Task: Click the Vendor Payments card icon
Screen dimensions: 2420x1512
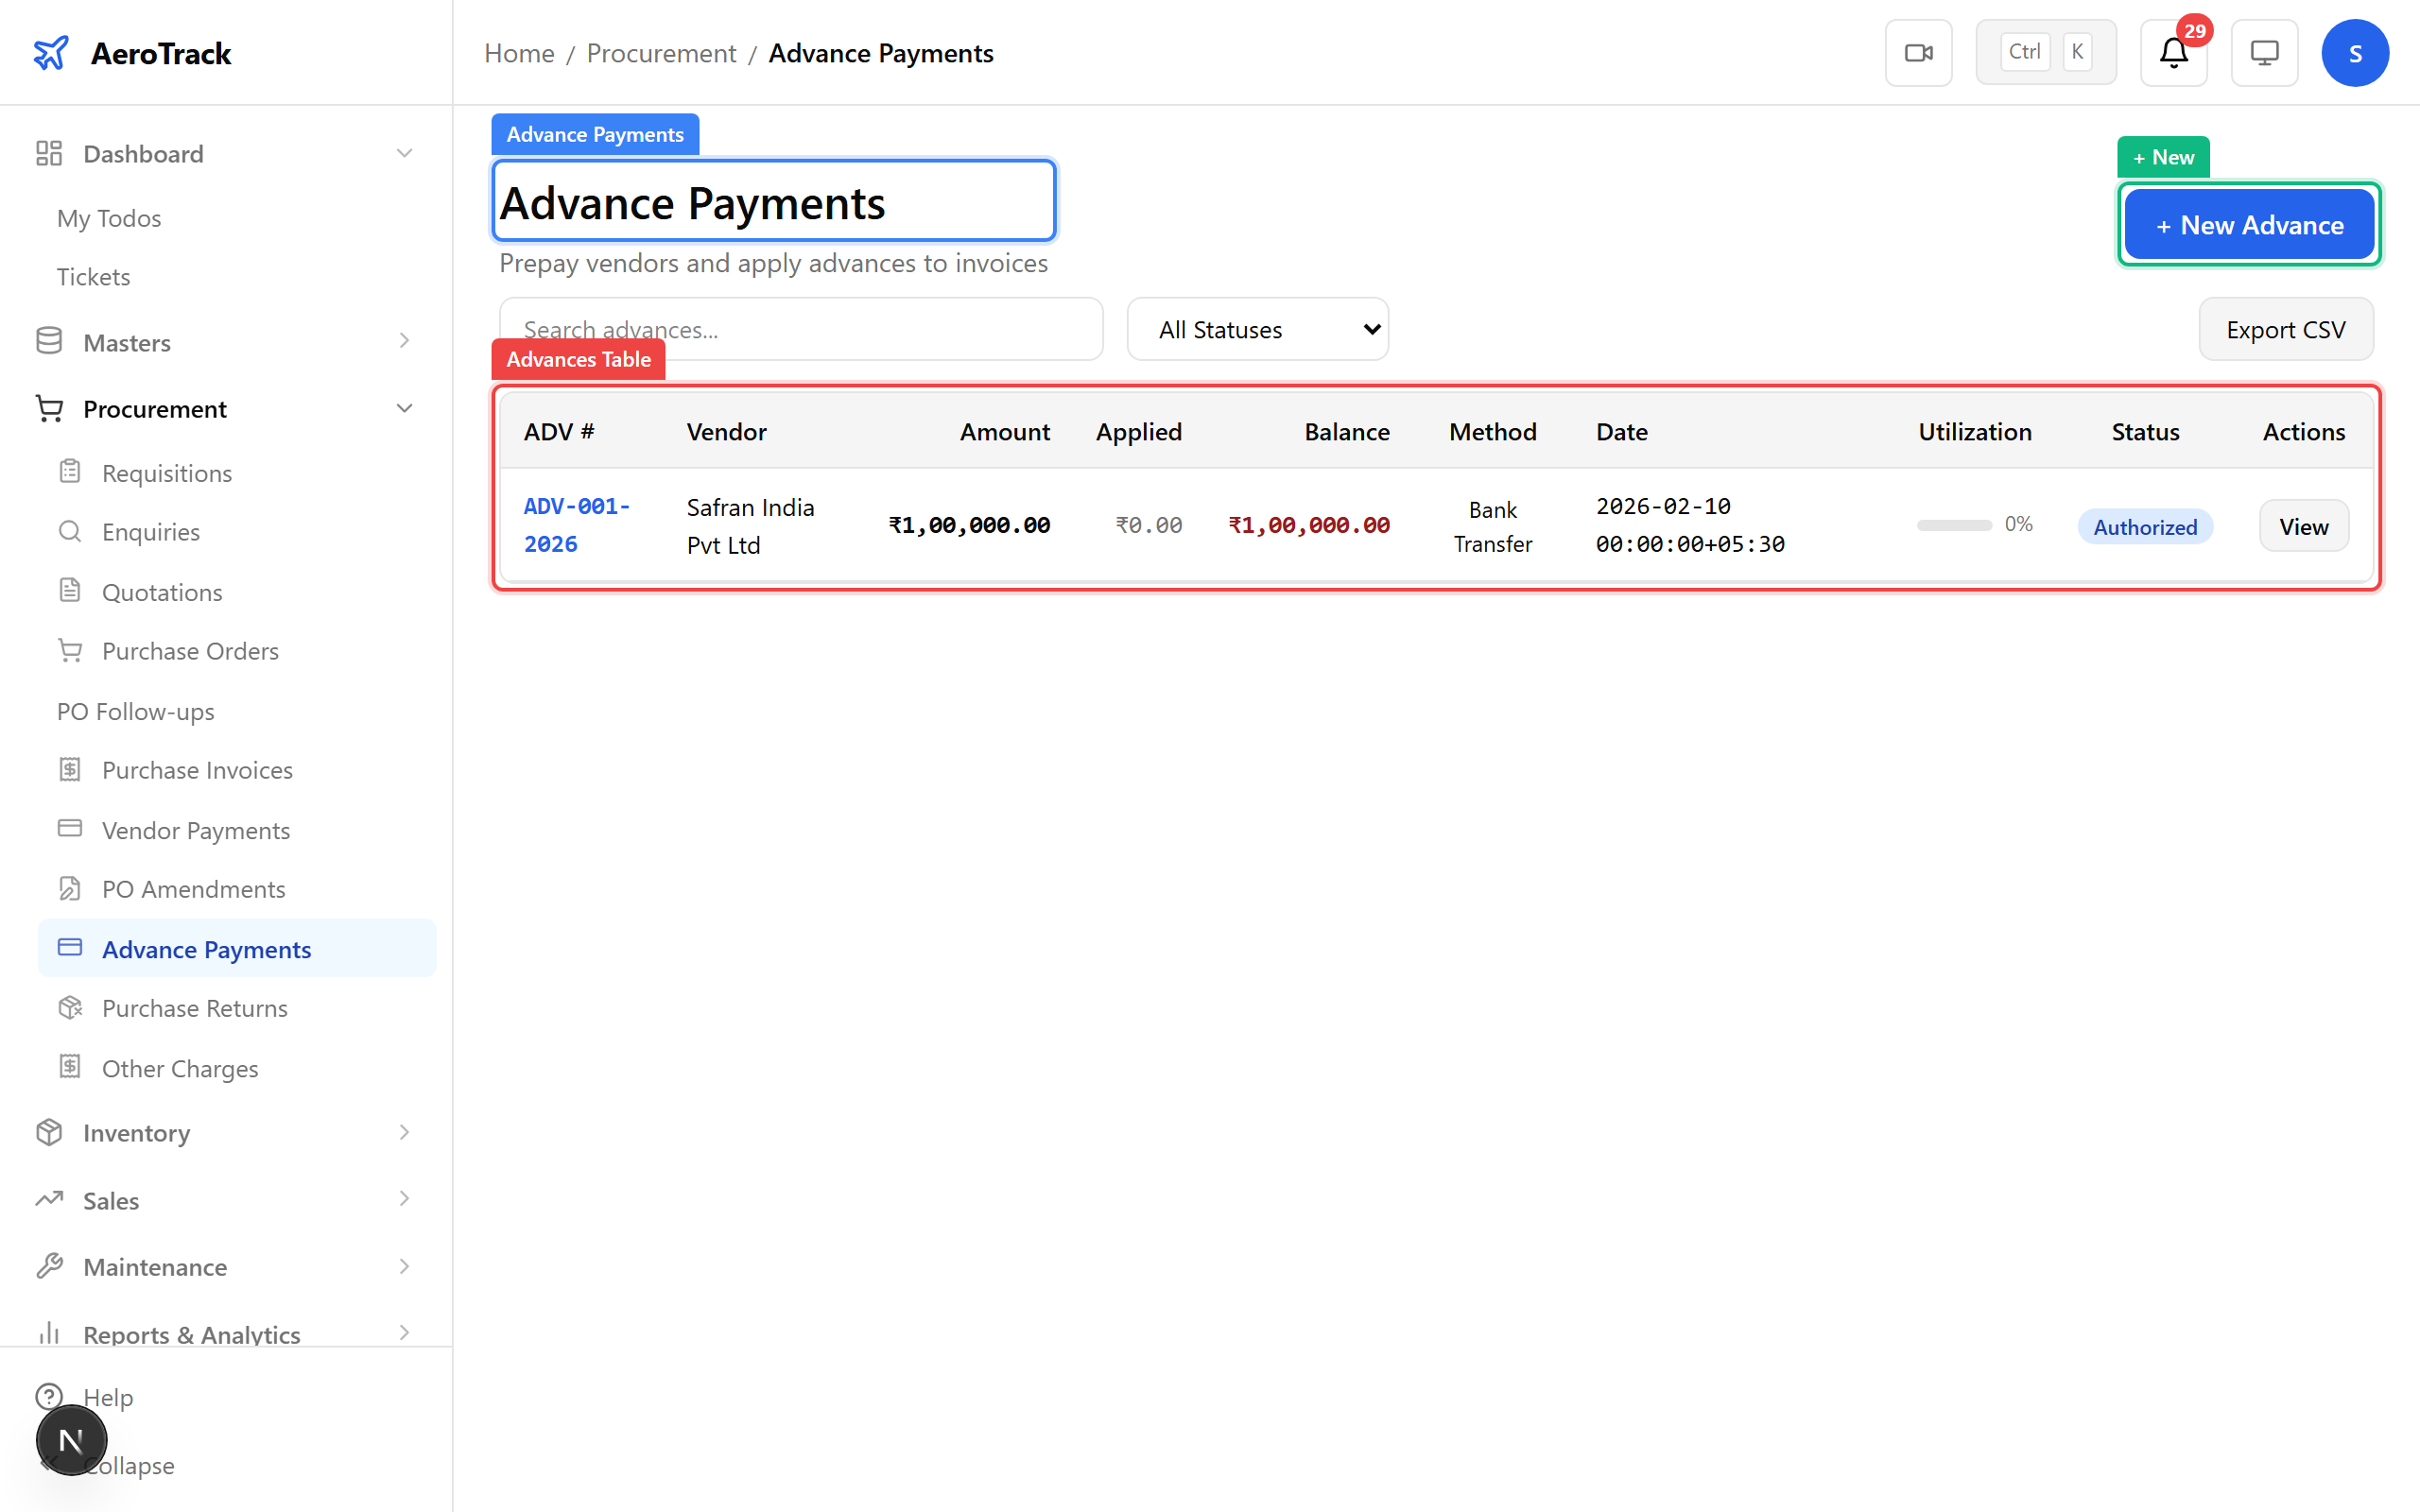Action: click(x=70, y=829)
